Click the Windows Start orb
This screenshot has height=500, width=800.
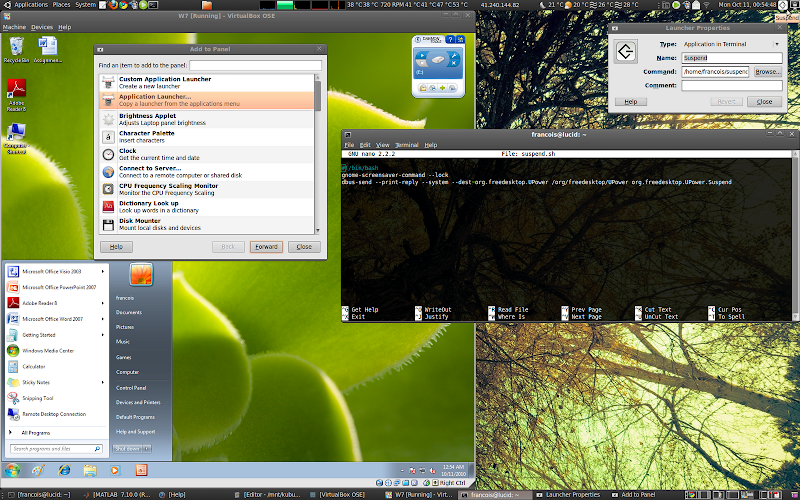(x=13, y=469)
